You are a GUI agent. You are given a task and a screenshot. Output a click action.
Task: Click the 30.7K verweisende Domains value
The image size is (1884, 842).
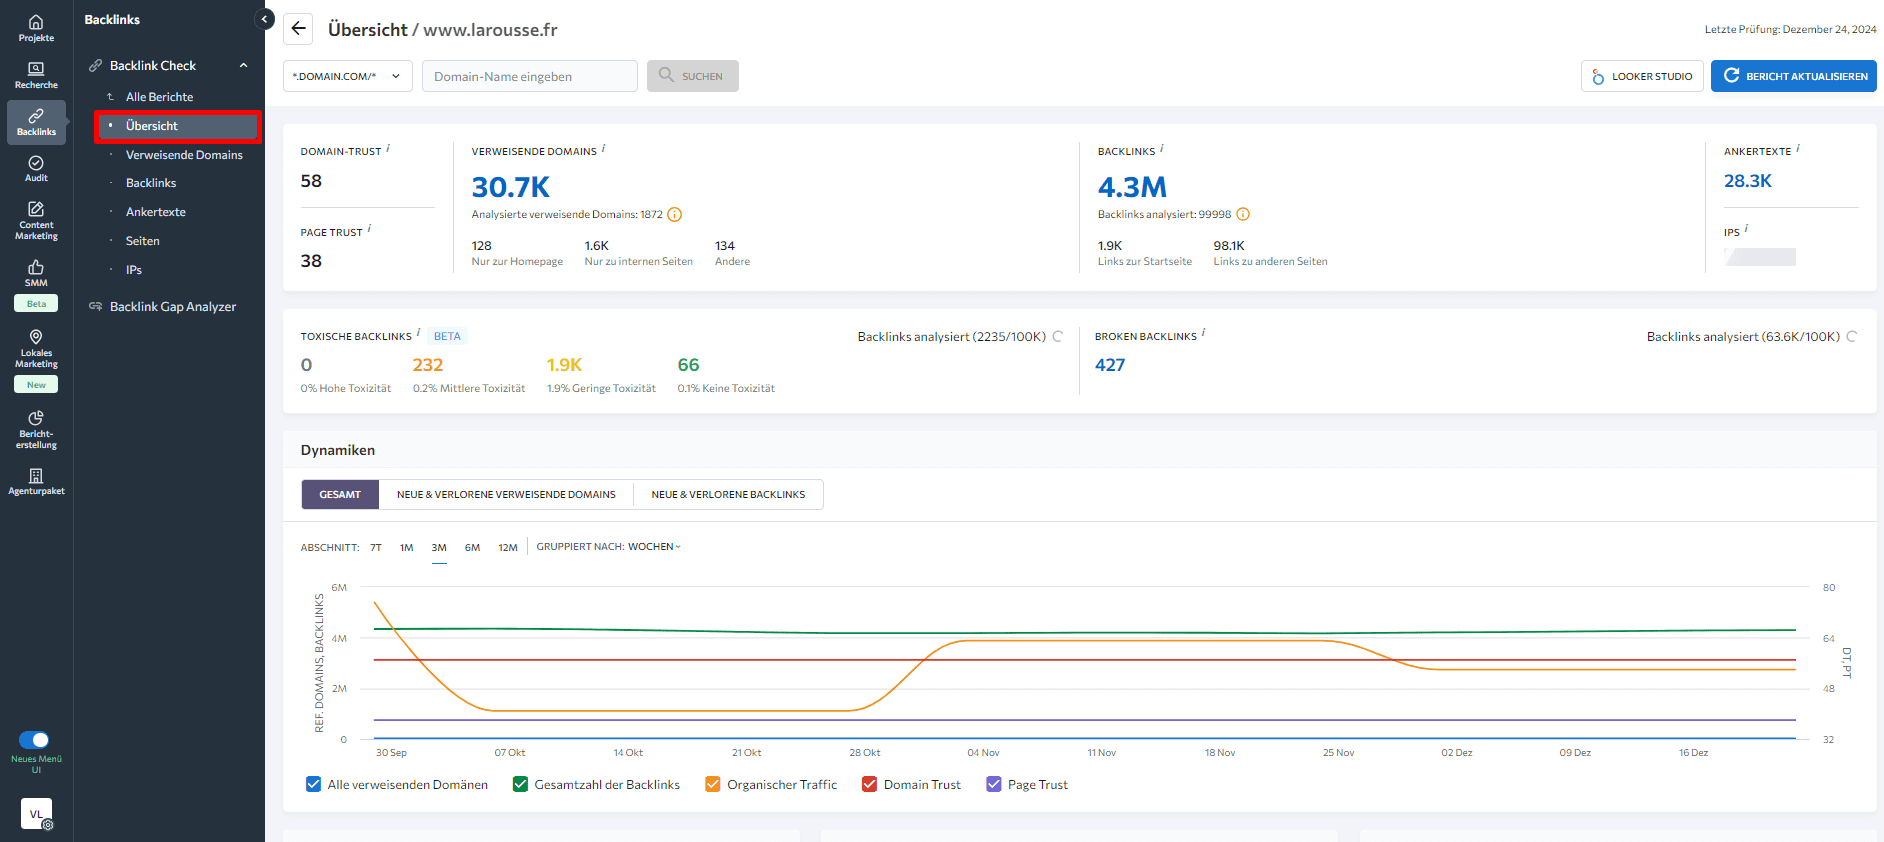[511, 187]
